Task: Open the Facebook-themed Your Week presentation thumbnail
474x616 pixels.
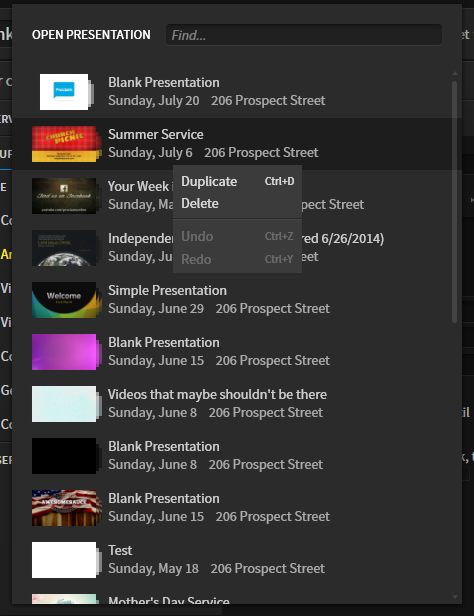Action: tap(64, 196)
